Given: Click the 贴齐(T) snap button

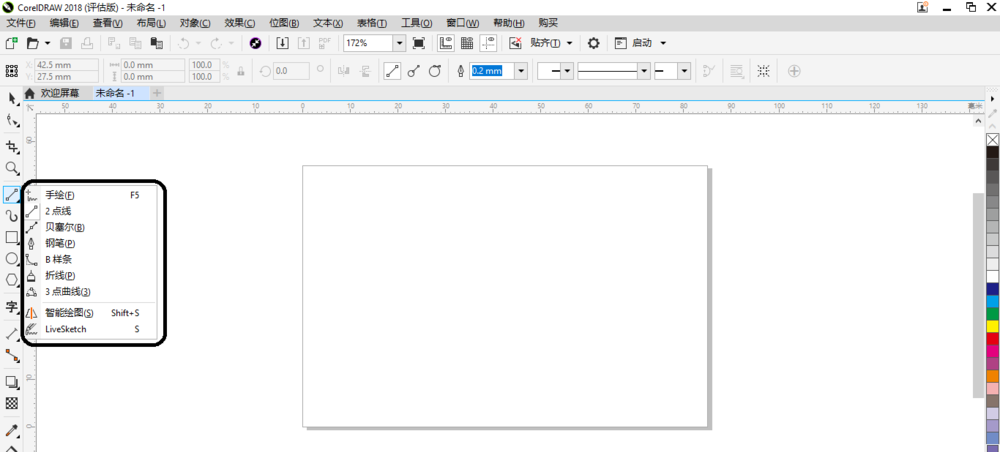Looking at the screenshot, I should pyautogui.click(x=545, y=44).
